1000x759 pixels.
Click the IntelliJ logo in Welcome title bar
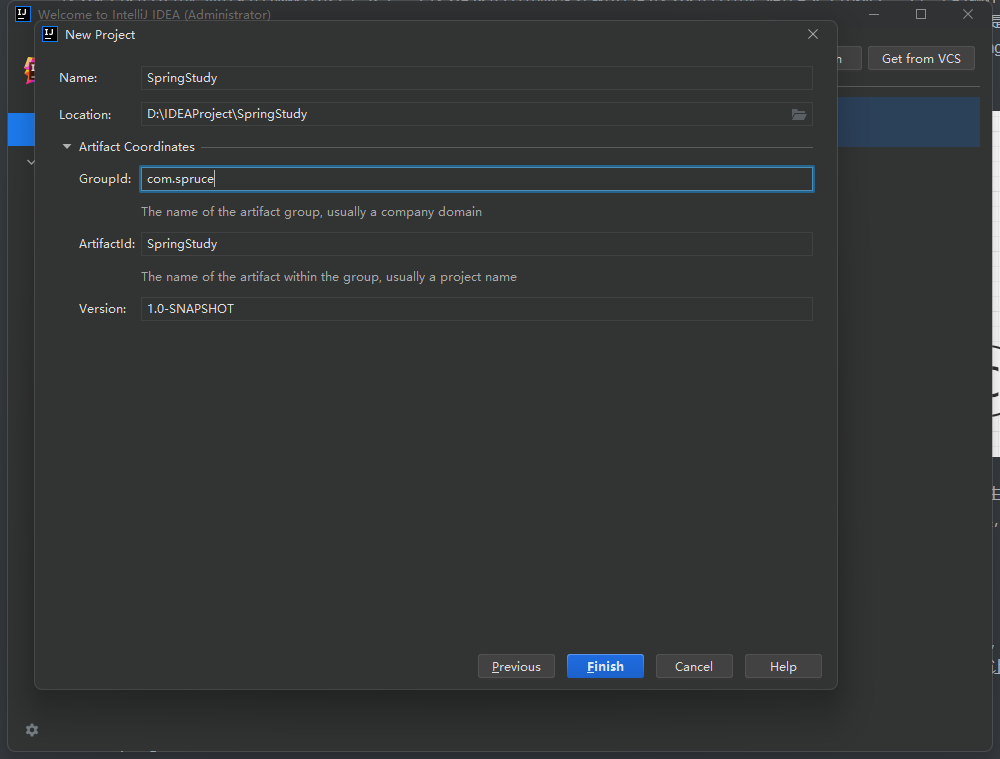tap(22, 14)
